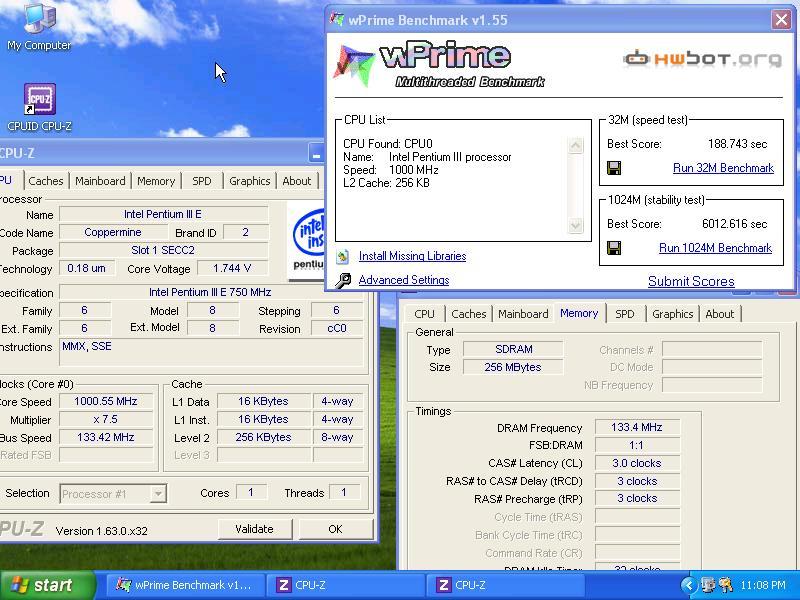Image resolution: width=800 pixels, height=600 pixels.
Task: Run 1024M Benchmark link
Action: pyautogui.click(x=715, y=248)
